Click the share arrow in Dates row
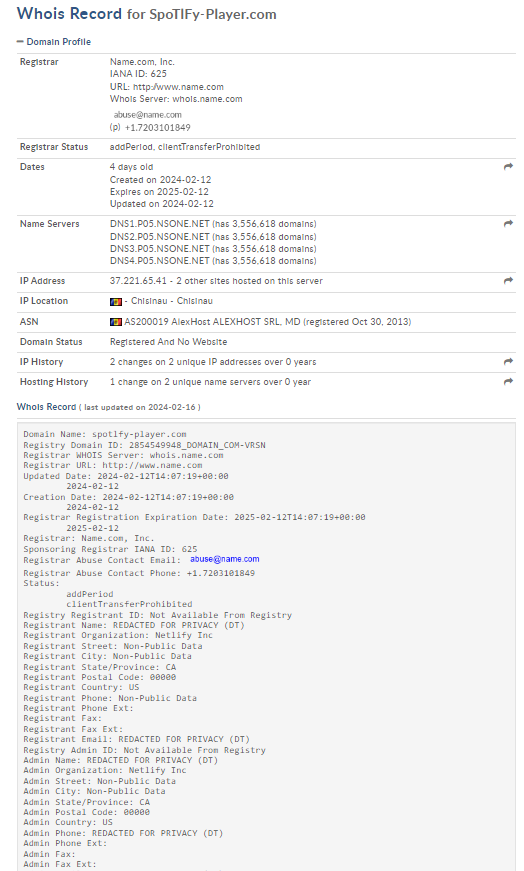Viewport: 524px width, 871px height. click(508, 167)
